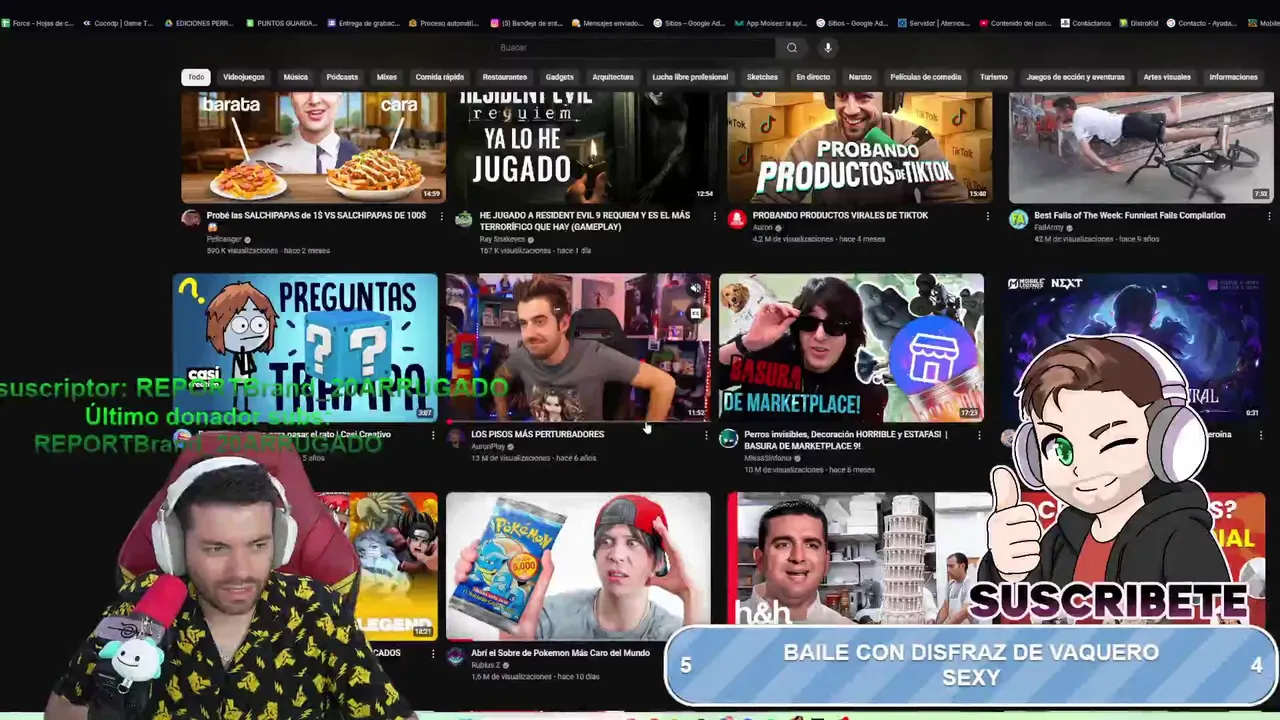Open more options for Pokemon Sobre video

pos(706,654)
